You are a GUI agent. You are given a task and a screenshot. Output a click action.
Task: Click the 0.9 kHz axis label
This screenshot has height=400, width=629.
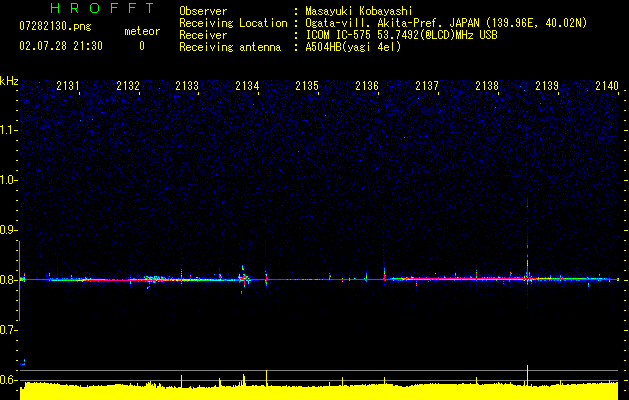point(8,230)
